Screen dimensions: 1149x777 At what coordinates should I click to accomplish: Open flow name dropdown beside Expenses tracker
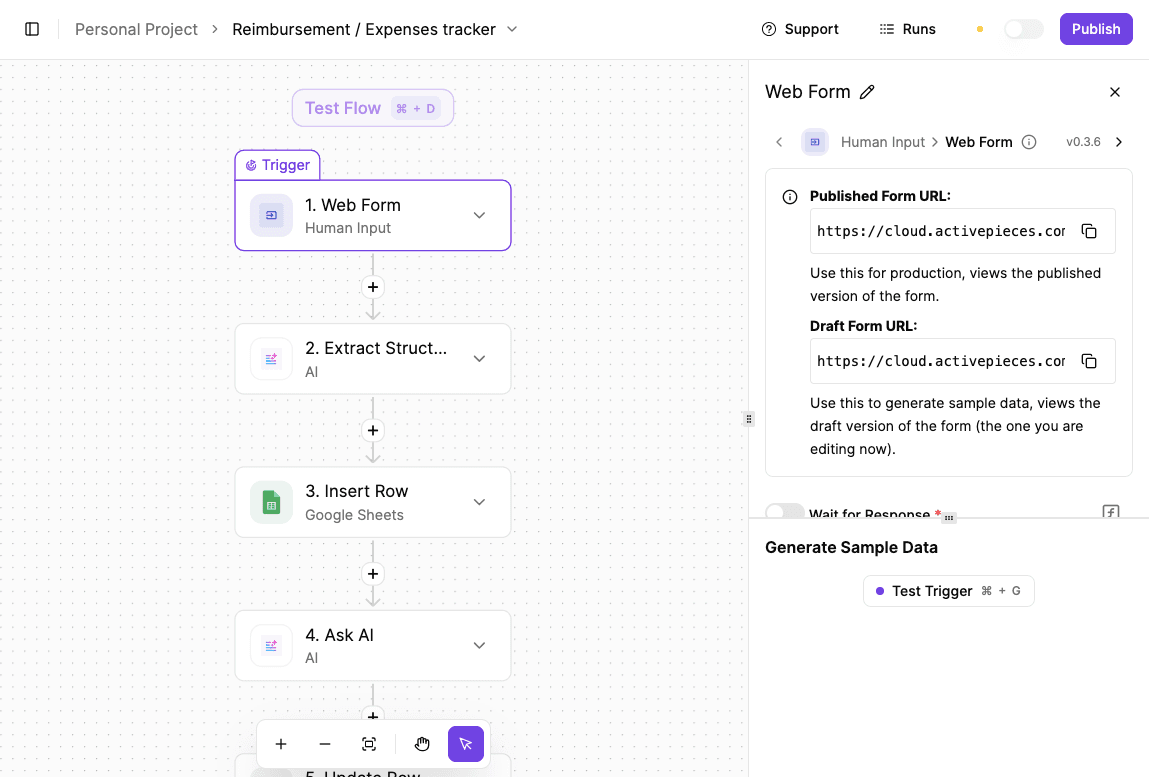point(512,29)
